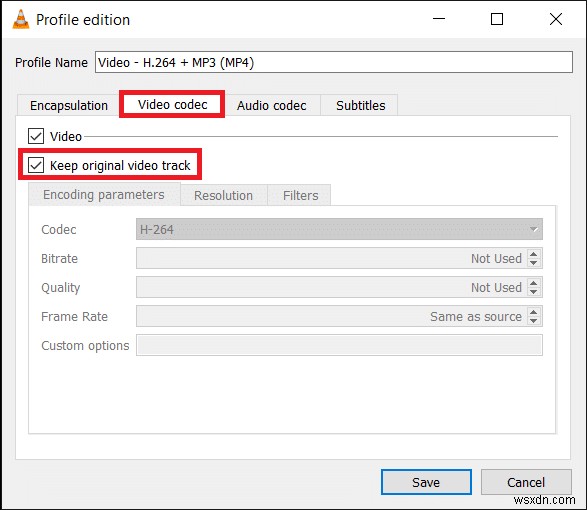This screenshot has width=587, height=510.
Task: Increase Quality with the up arrow
Action: coord(534,283)
